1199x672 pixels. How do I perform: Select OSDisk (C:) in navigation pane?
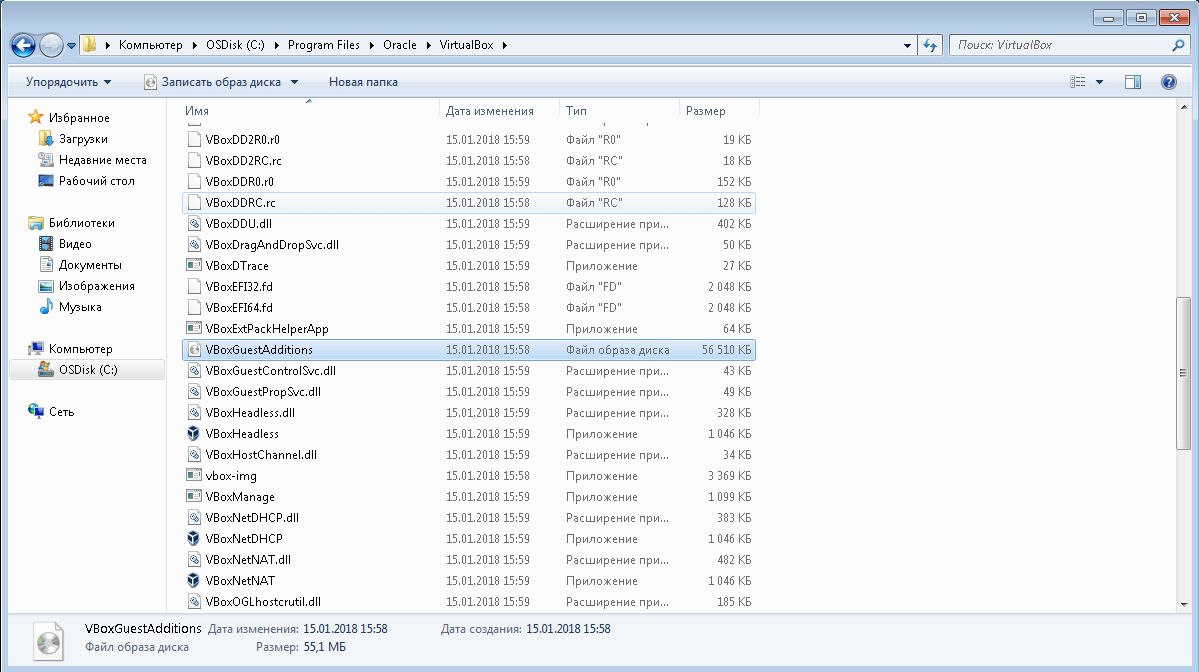(x=88, y=370)
